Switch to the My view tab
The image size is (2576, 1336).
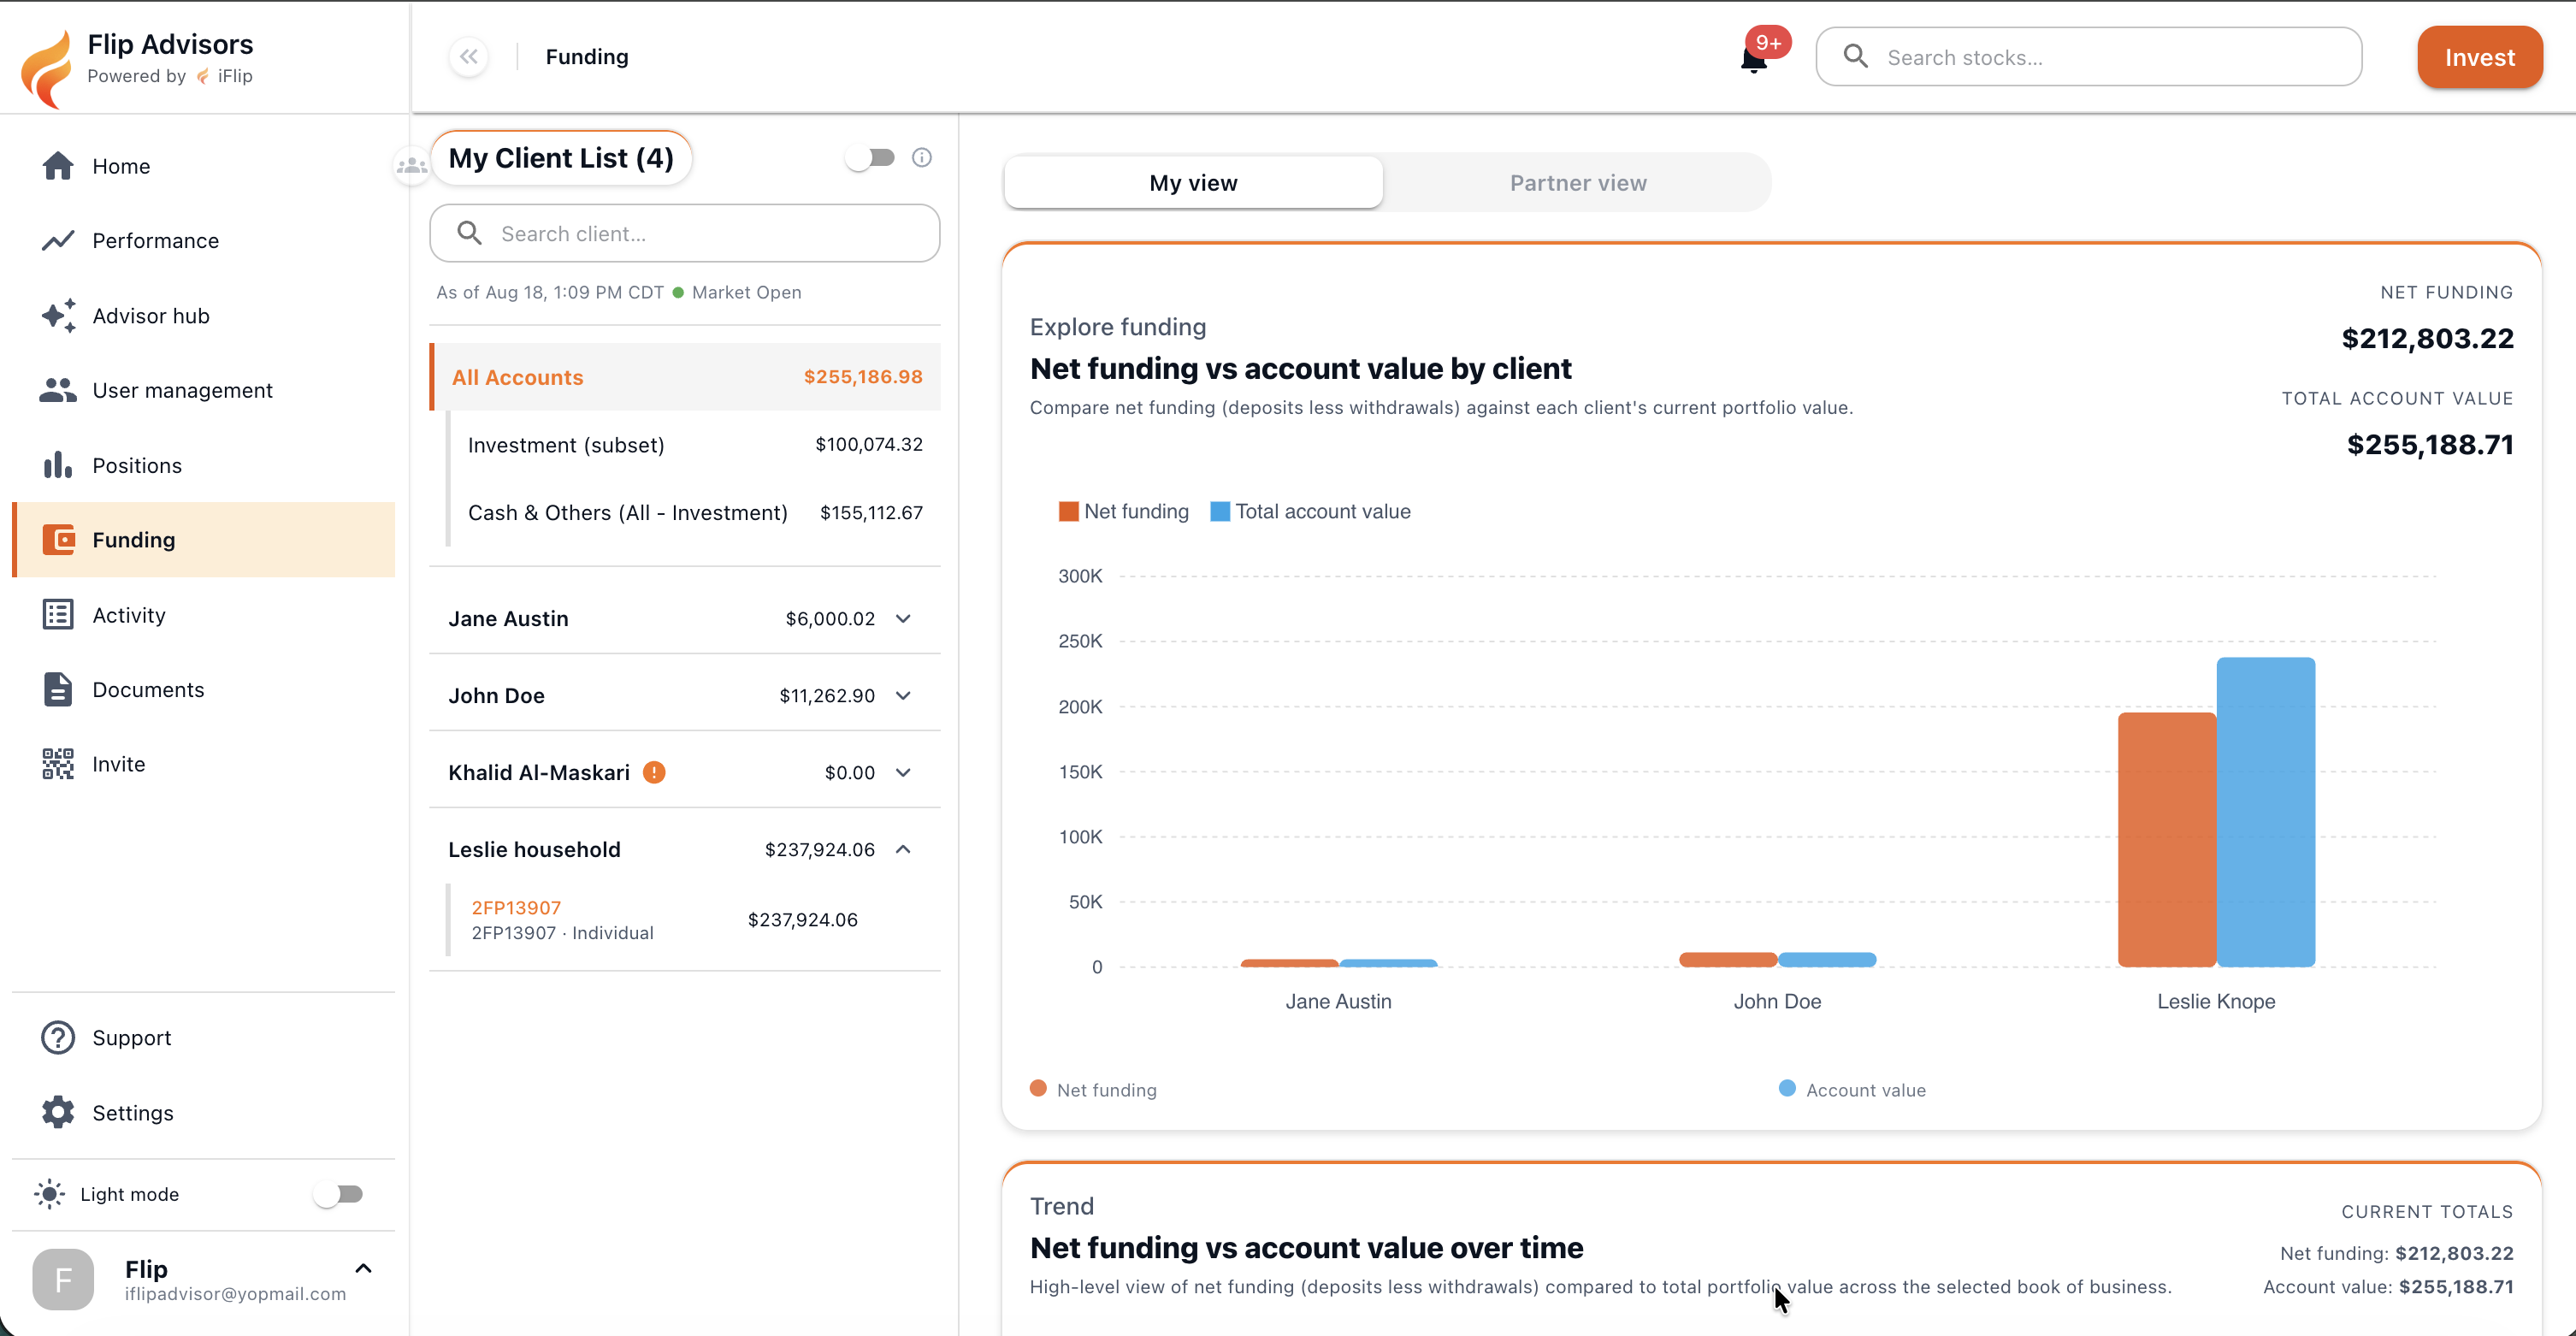point(1193,183)
